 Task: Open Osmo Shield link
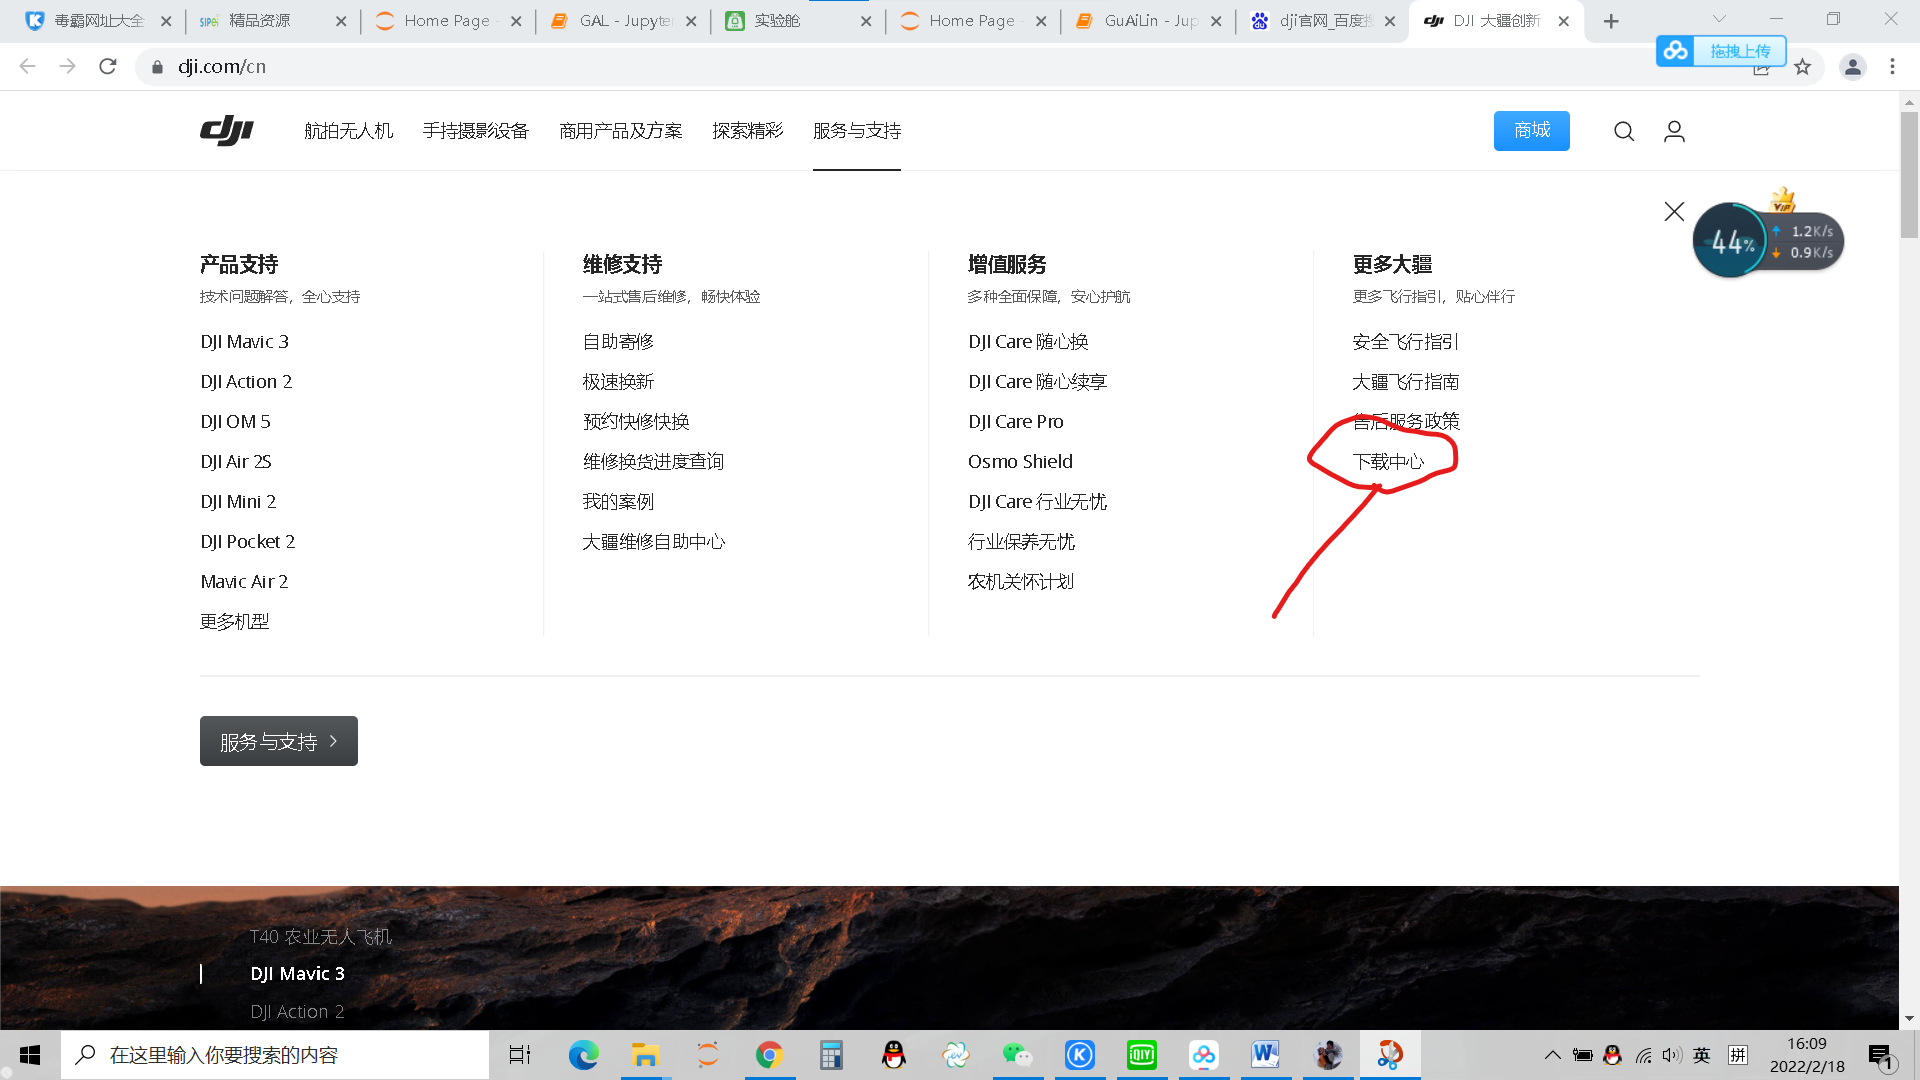1020,461
